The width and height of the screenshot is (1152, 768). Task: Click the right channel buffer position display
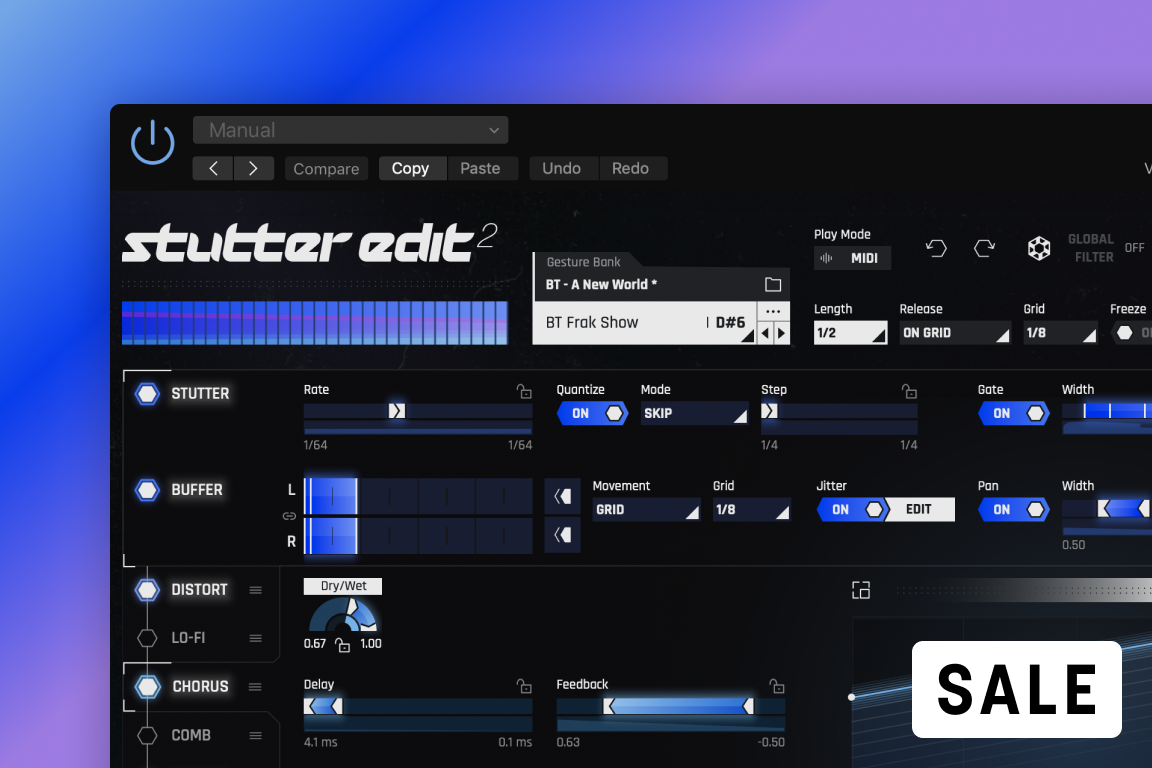tap(418, 535)
